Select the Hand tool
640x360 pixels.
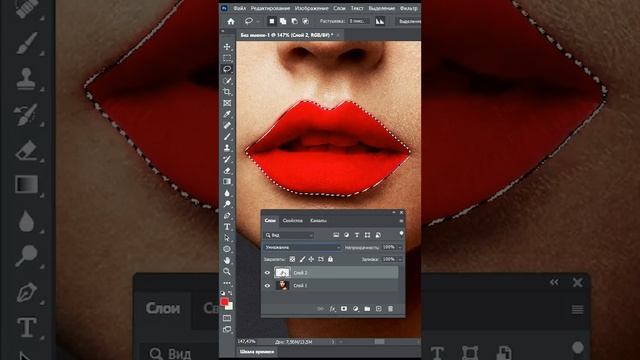click(227, 260)
